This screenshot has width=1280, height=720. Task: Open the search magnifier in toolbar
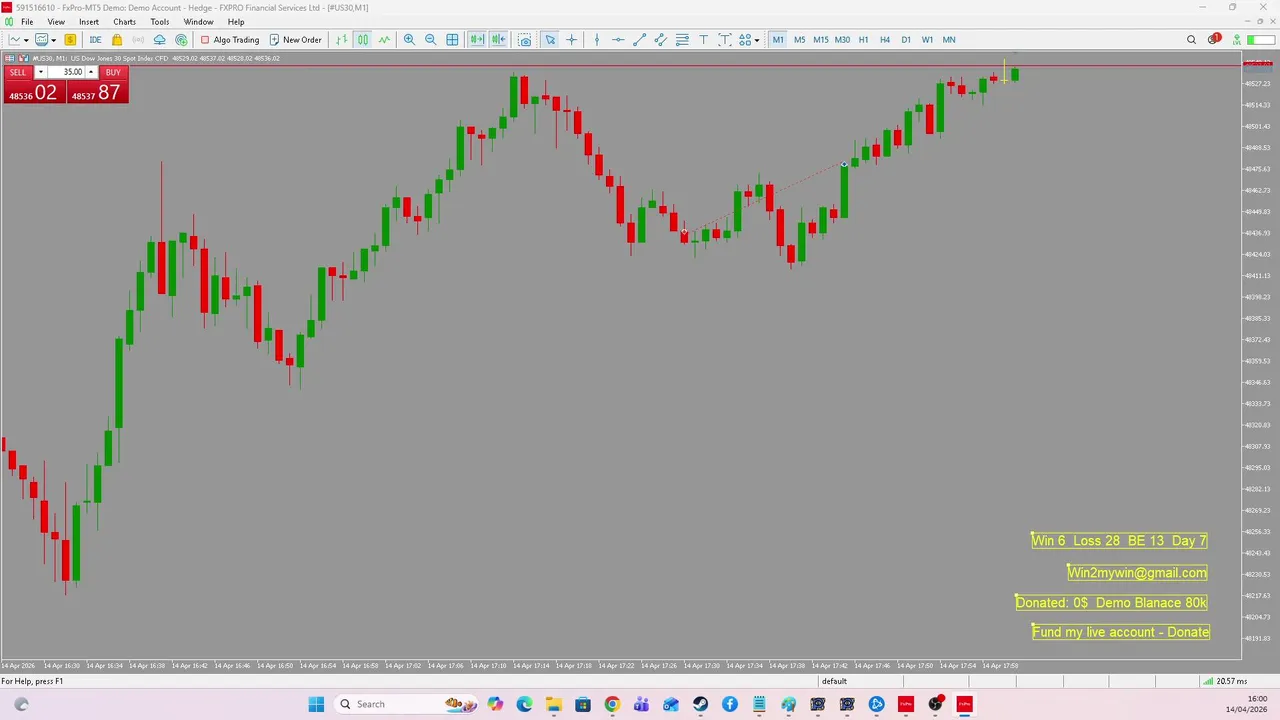[x=1191, y=40]
